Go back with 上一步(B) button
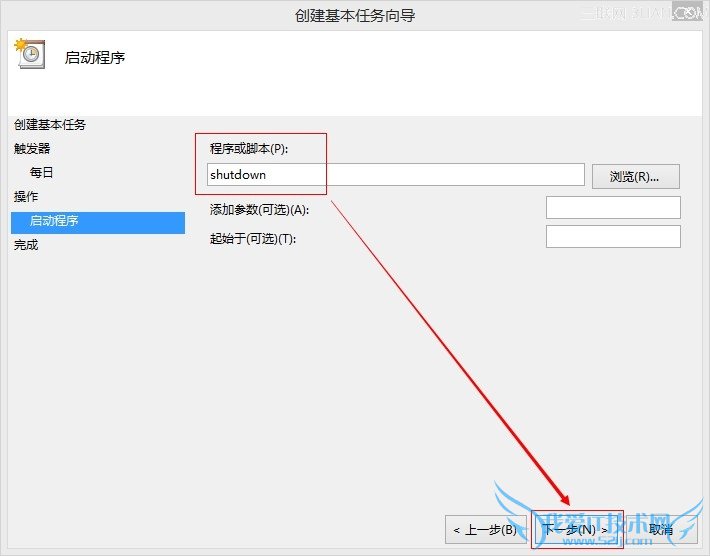This screenshot has height=556, width=710. 486,529
